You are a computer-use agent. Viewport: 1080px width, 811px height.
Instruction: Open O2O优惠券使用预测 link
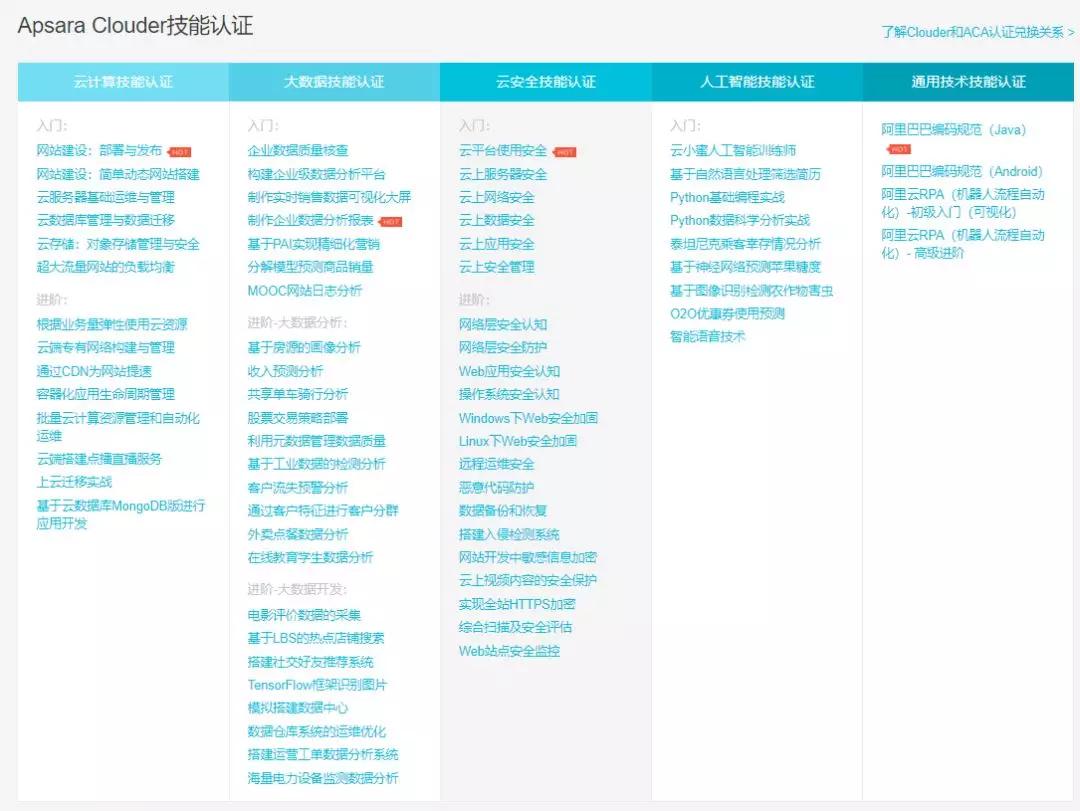(727, 314)
